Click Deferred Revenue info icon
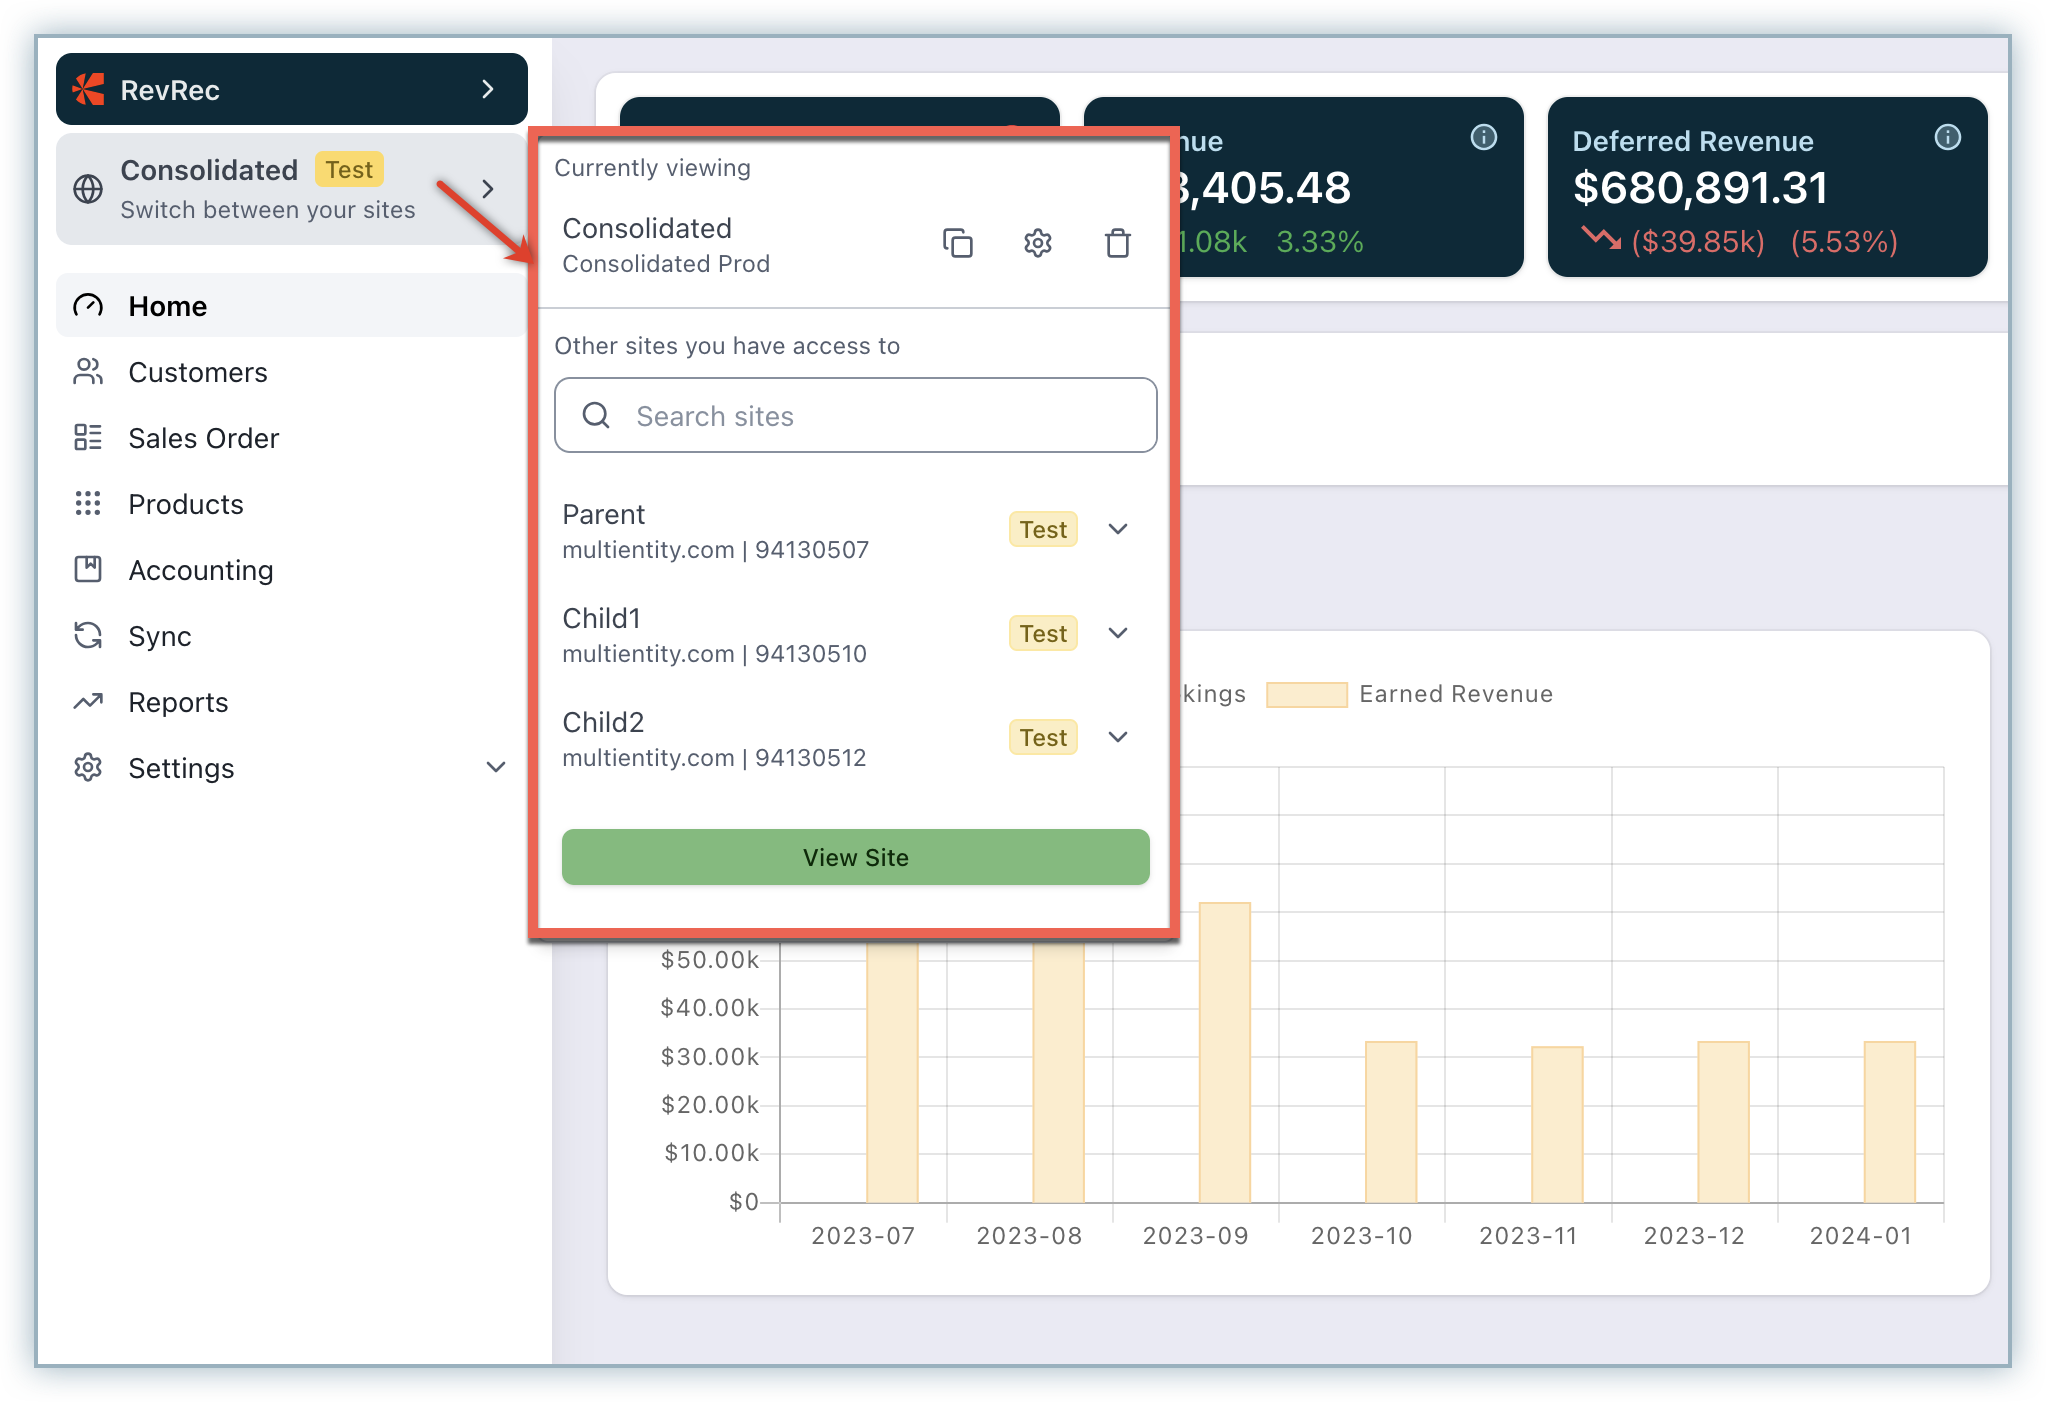The image size is (2046, 1402). point(1947,137)
